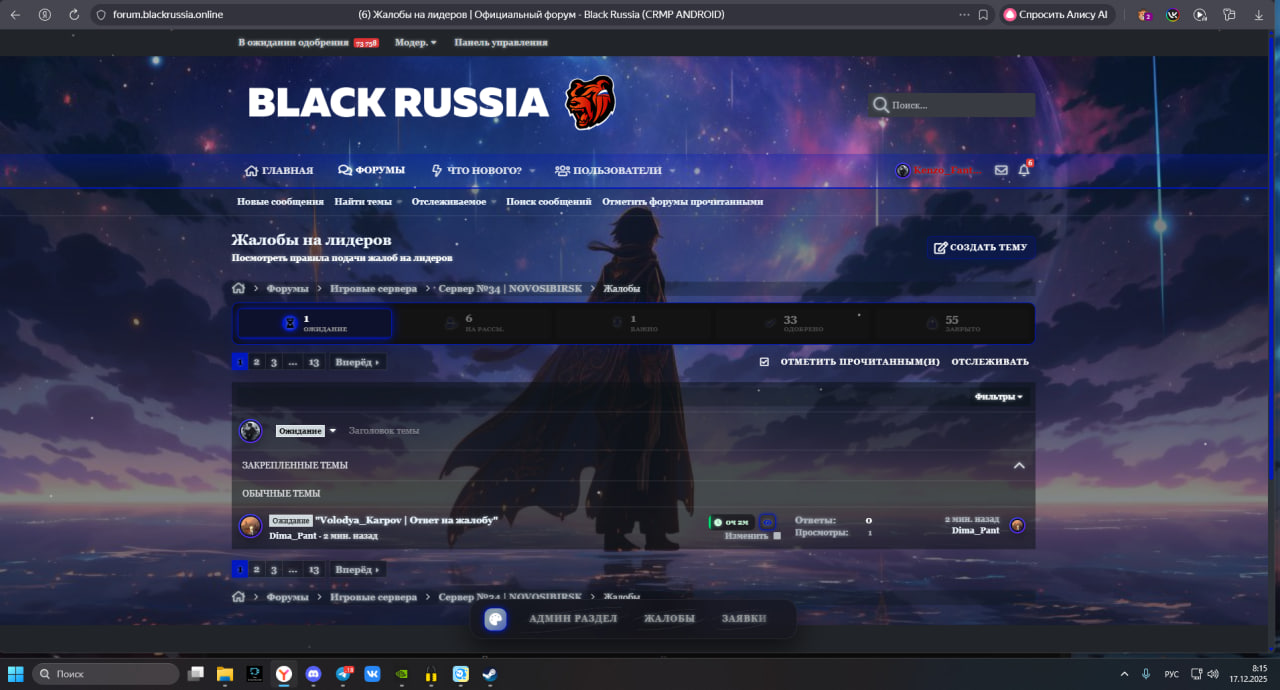Open the inbox envelope icon
The width and height of the screenshot is (1280, 690).
(x=1001, y=170)
